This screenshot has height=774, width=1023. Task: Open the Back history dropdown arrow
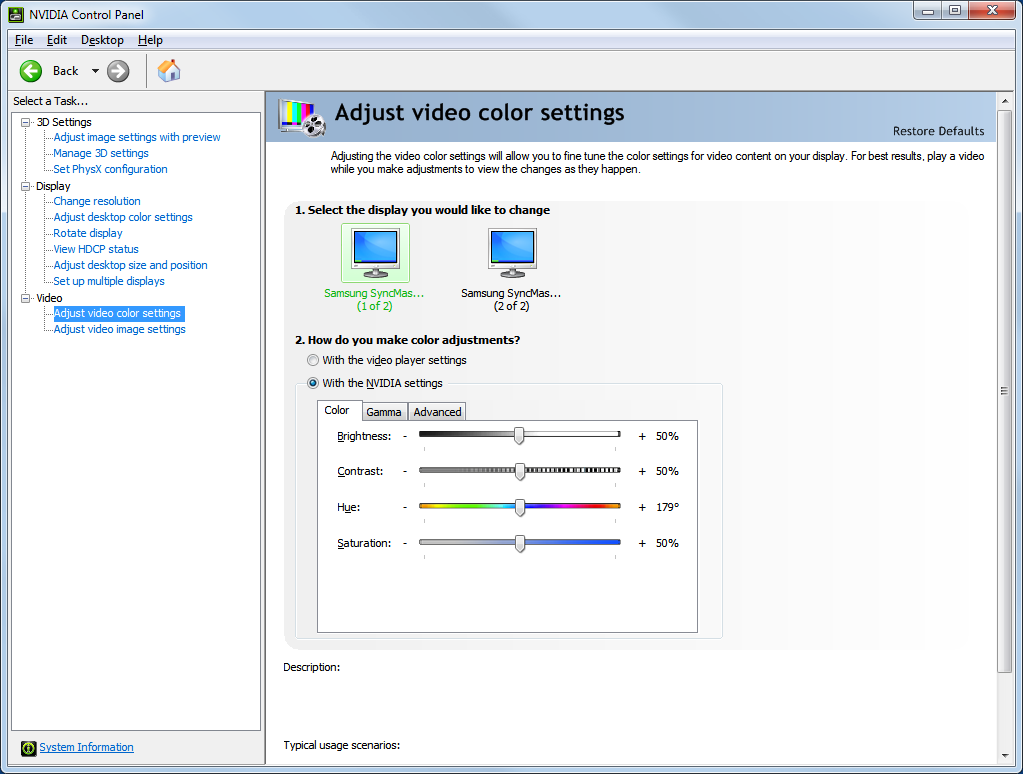(95, 71)
